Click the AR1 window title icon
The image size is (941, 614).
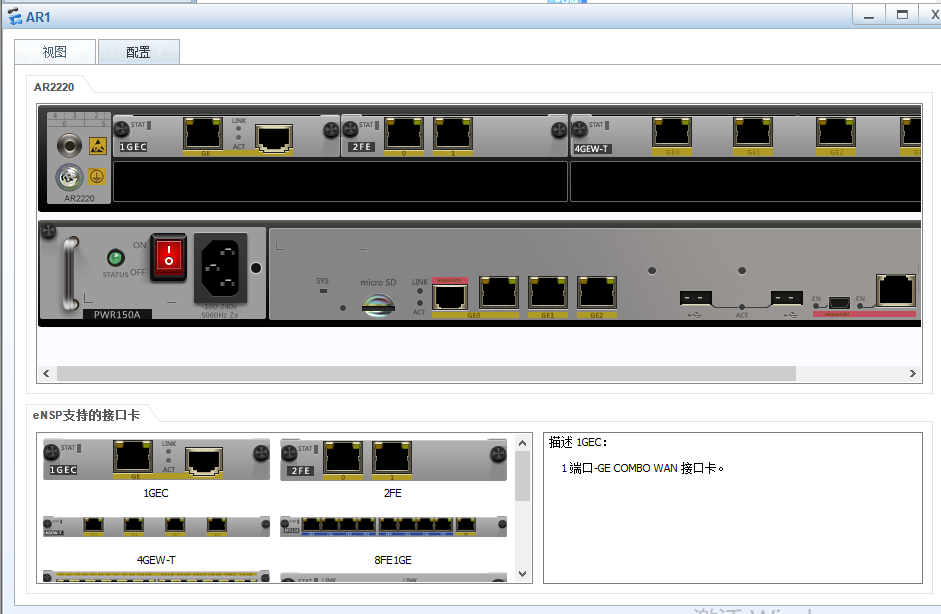(15, 17)
